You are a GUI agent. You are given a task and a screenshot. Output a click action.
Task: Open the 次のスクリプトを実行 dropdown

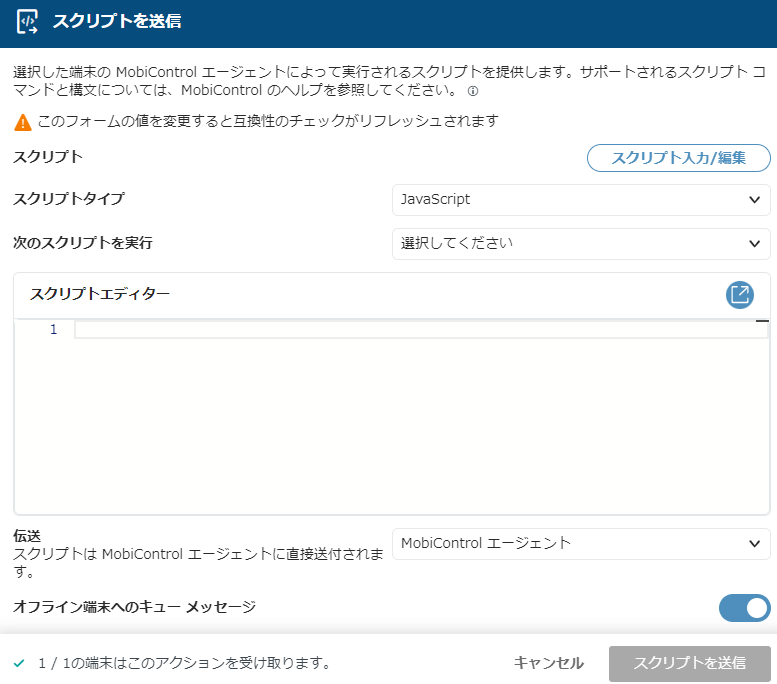click(581, 243)
